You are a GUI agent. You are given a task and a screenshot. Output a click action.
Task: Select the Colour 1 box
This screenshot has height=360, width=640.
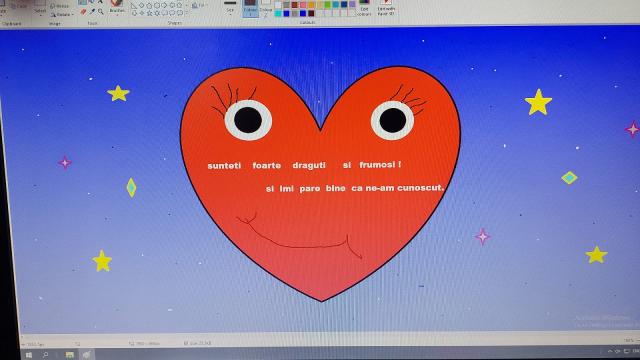tap(250, 8)
